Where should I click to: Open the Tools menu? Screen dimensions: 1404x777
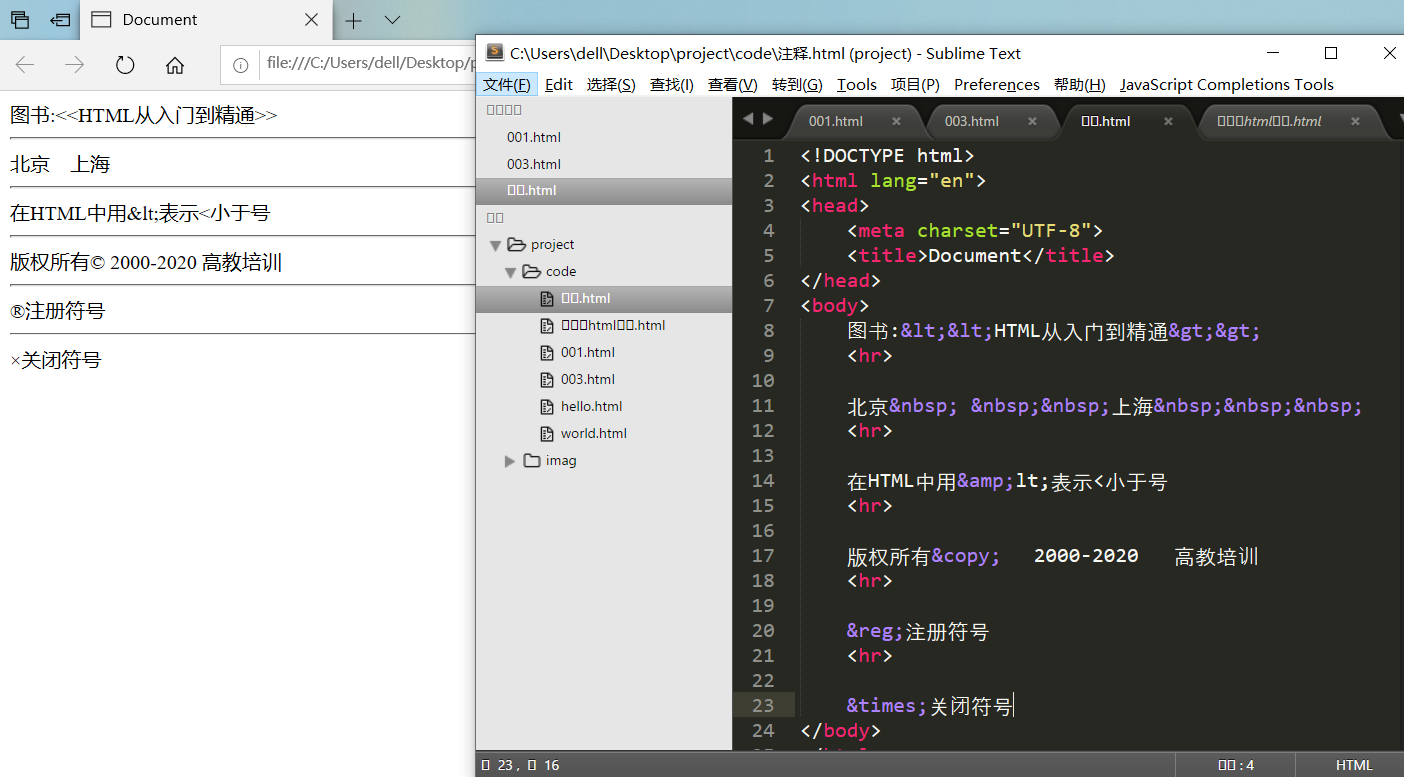click(857, 84)
